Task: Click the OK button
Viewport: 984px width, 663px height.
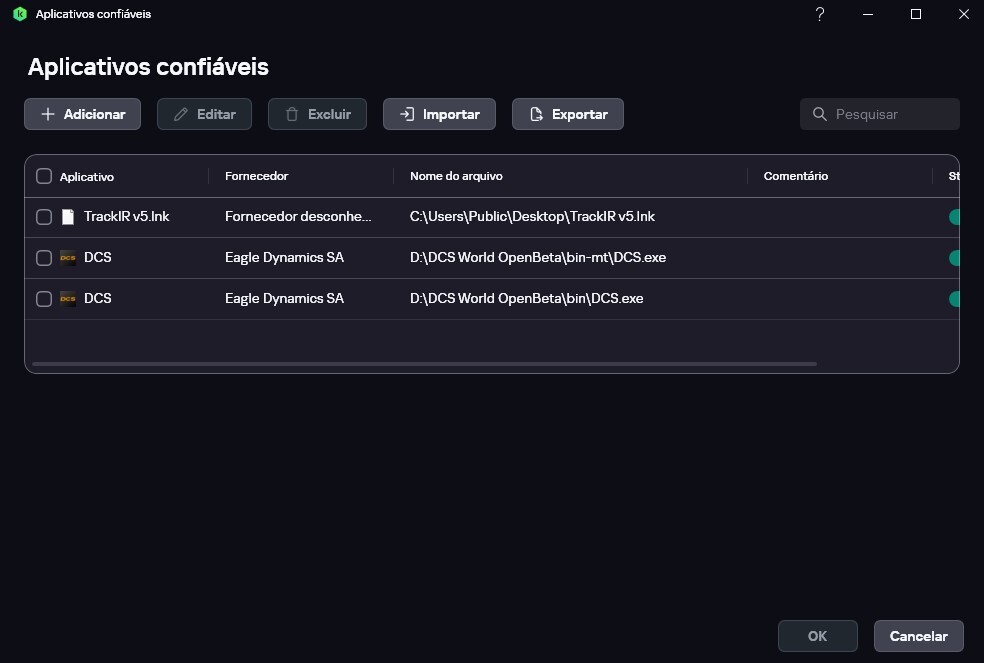Action: click(818, 636)
